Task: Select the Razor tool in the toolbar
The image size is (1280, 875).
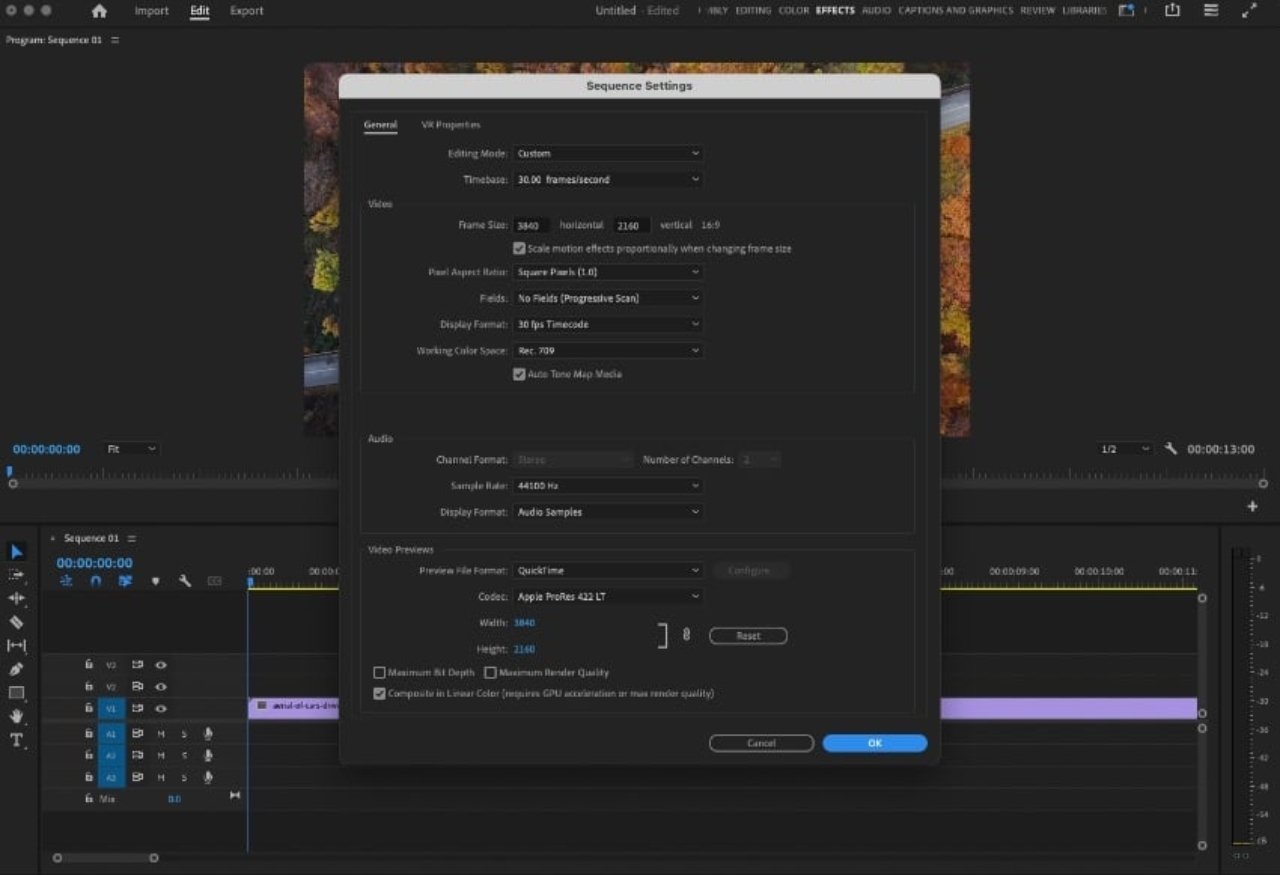Action: click(16, 622)
